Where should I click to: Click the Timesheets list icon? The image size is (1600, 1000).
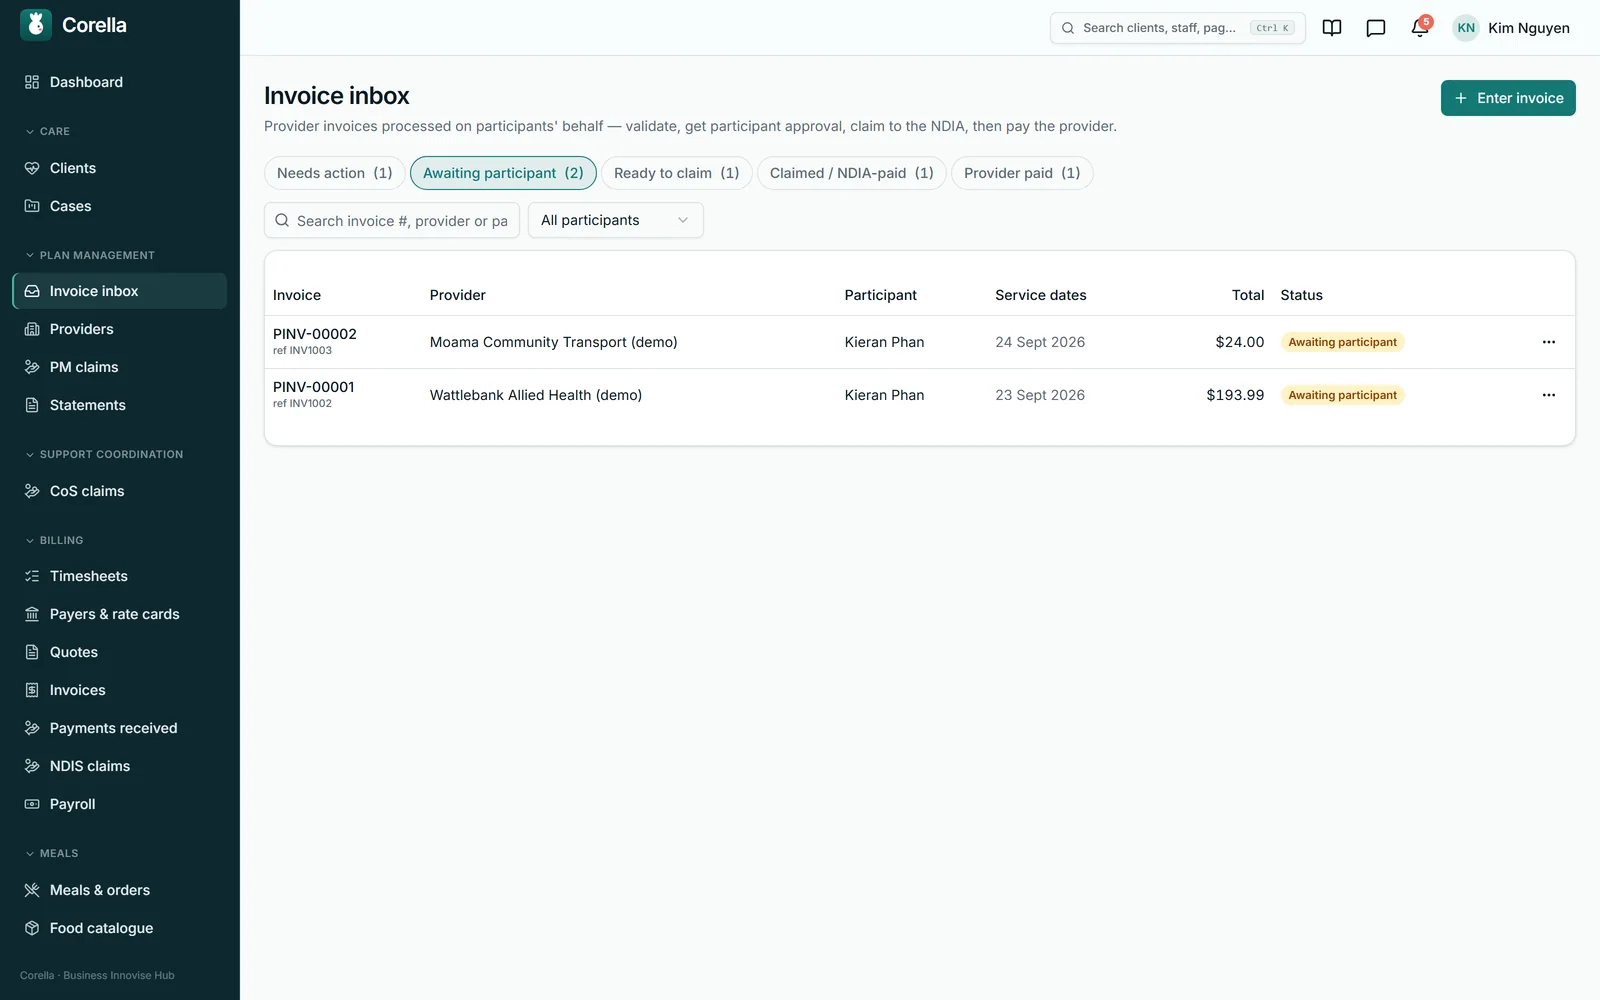32,576
